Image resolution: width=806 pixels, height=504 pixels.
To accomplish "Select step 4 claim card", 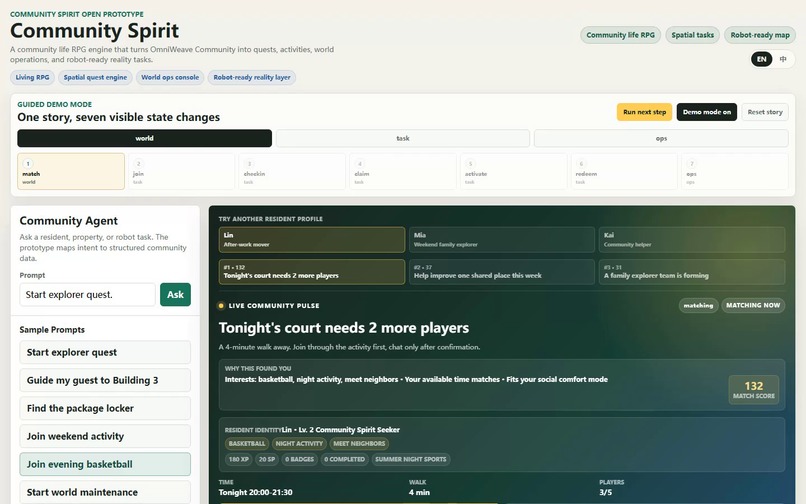I will click(402, 171).
